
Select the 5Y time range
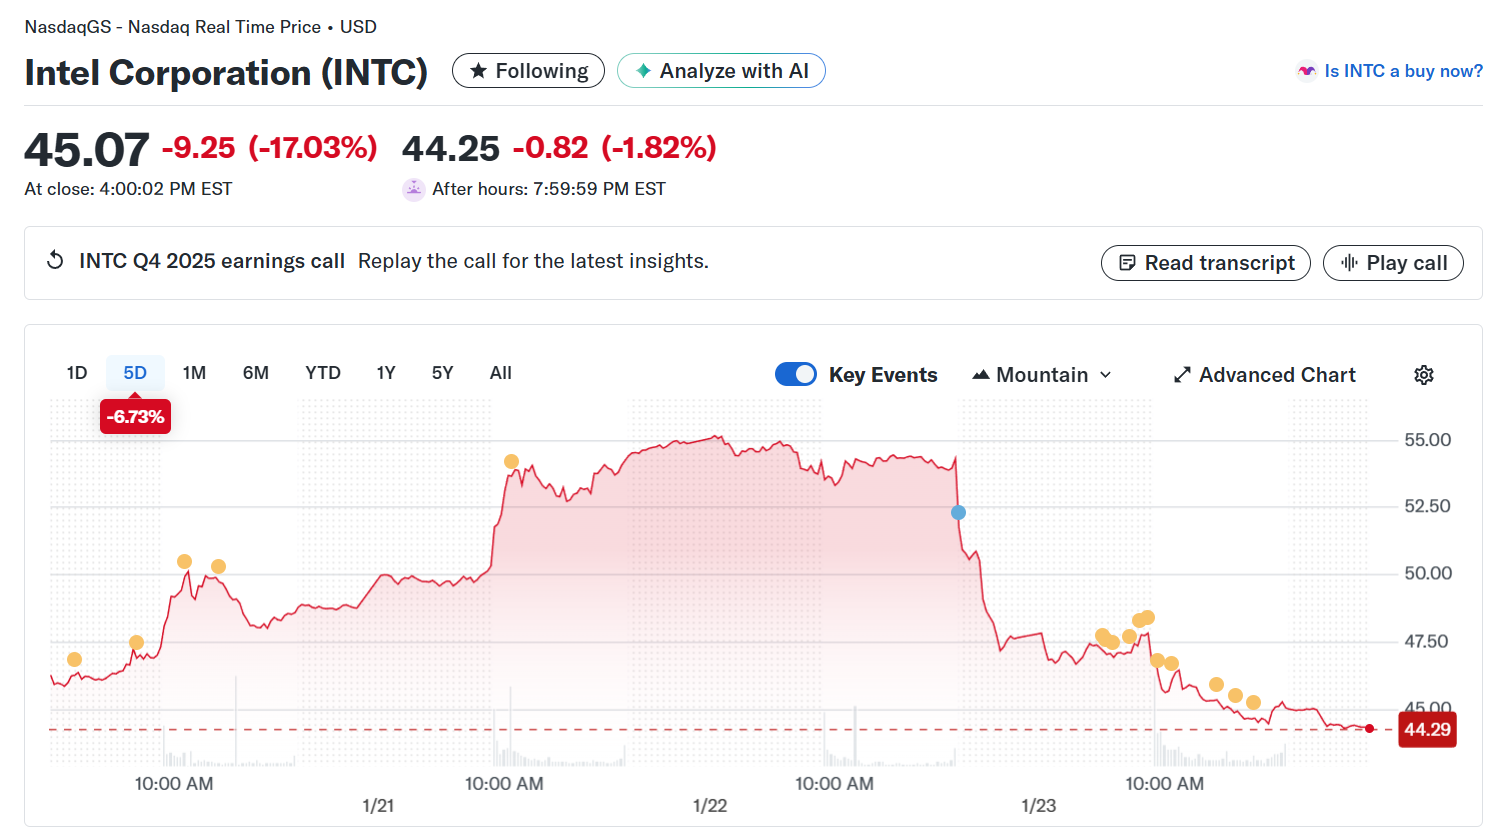(443, 373)
